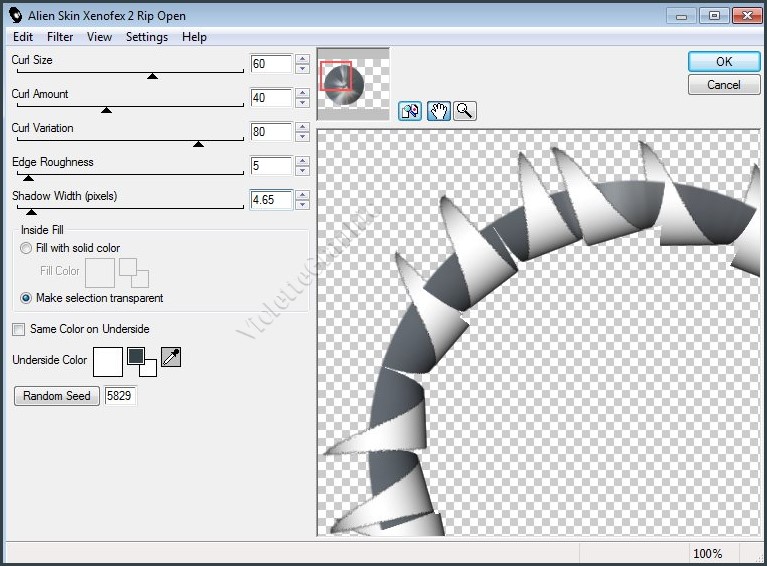Click the OK button
This screenshot has width=767, height=566.
point(723,61)
